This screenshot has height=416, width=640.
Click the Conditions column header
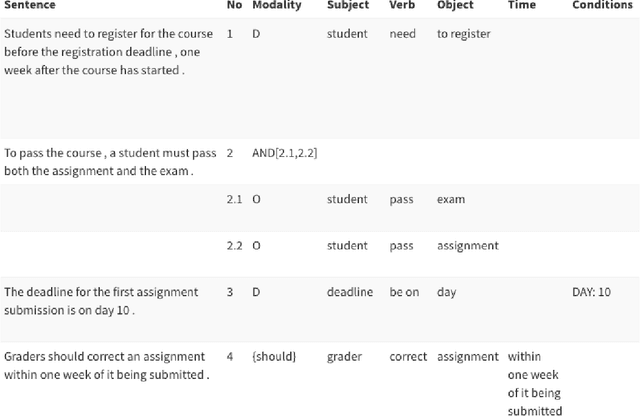click(605, 6)
